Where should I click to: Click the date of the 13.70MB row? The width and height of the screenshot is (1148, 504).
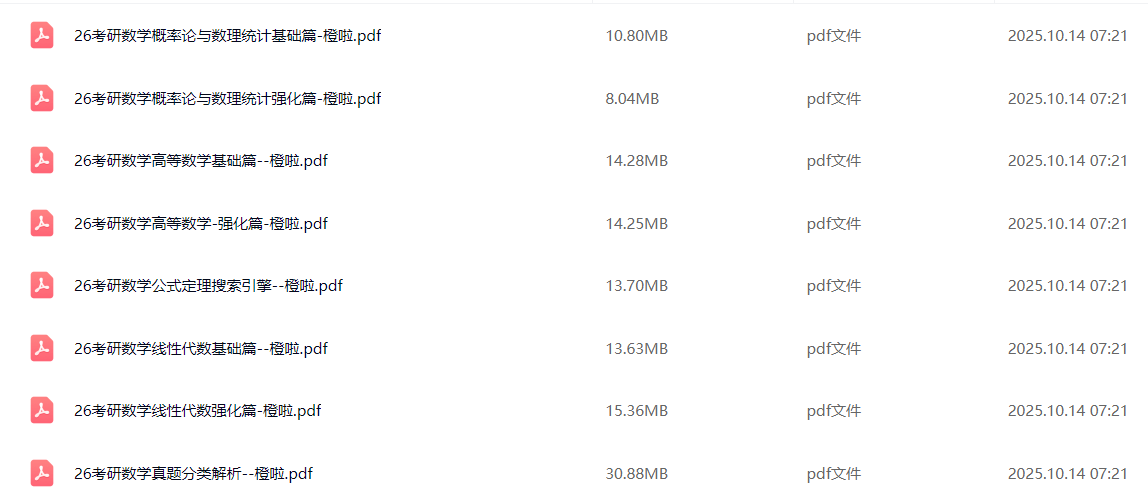pos(1067,286)
